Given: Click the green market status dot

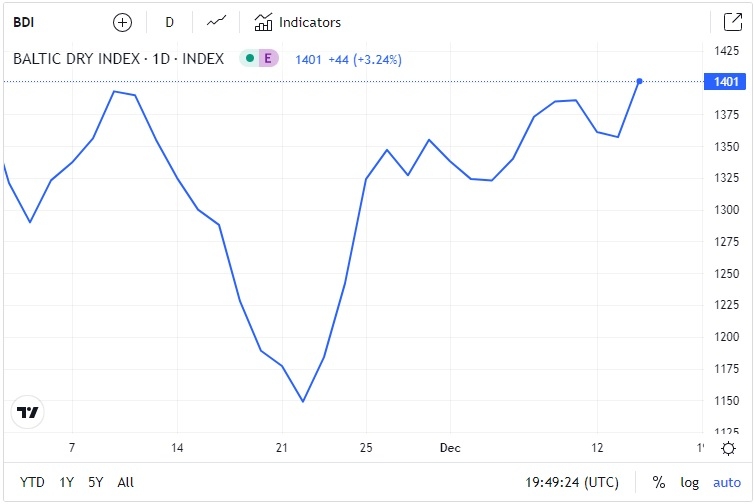Looking at the screenshot, I should click(249, 59).
